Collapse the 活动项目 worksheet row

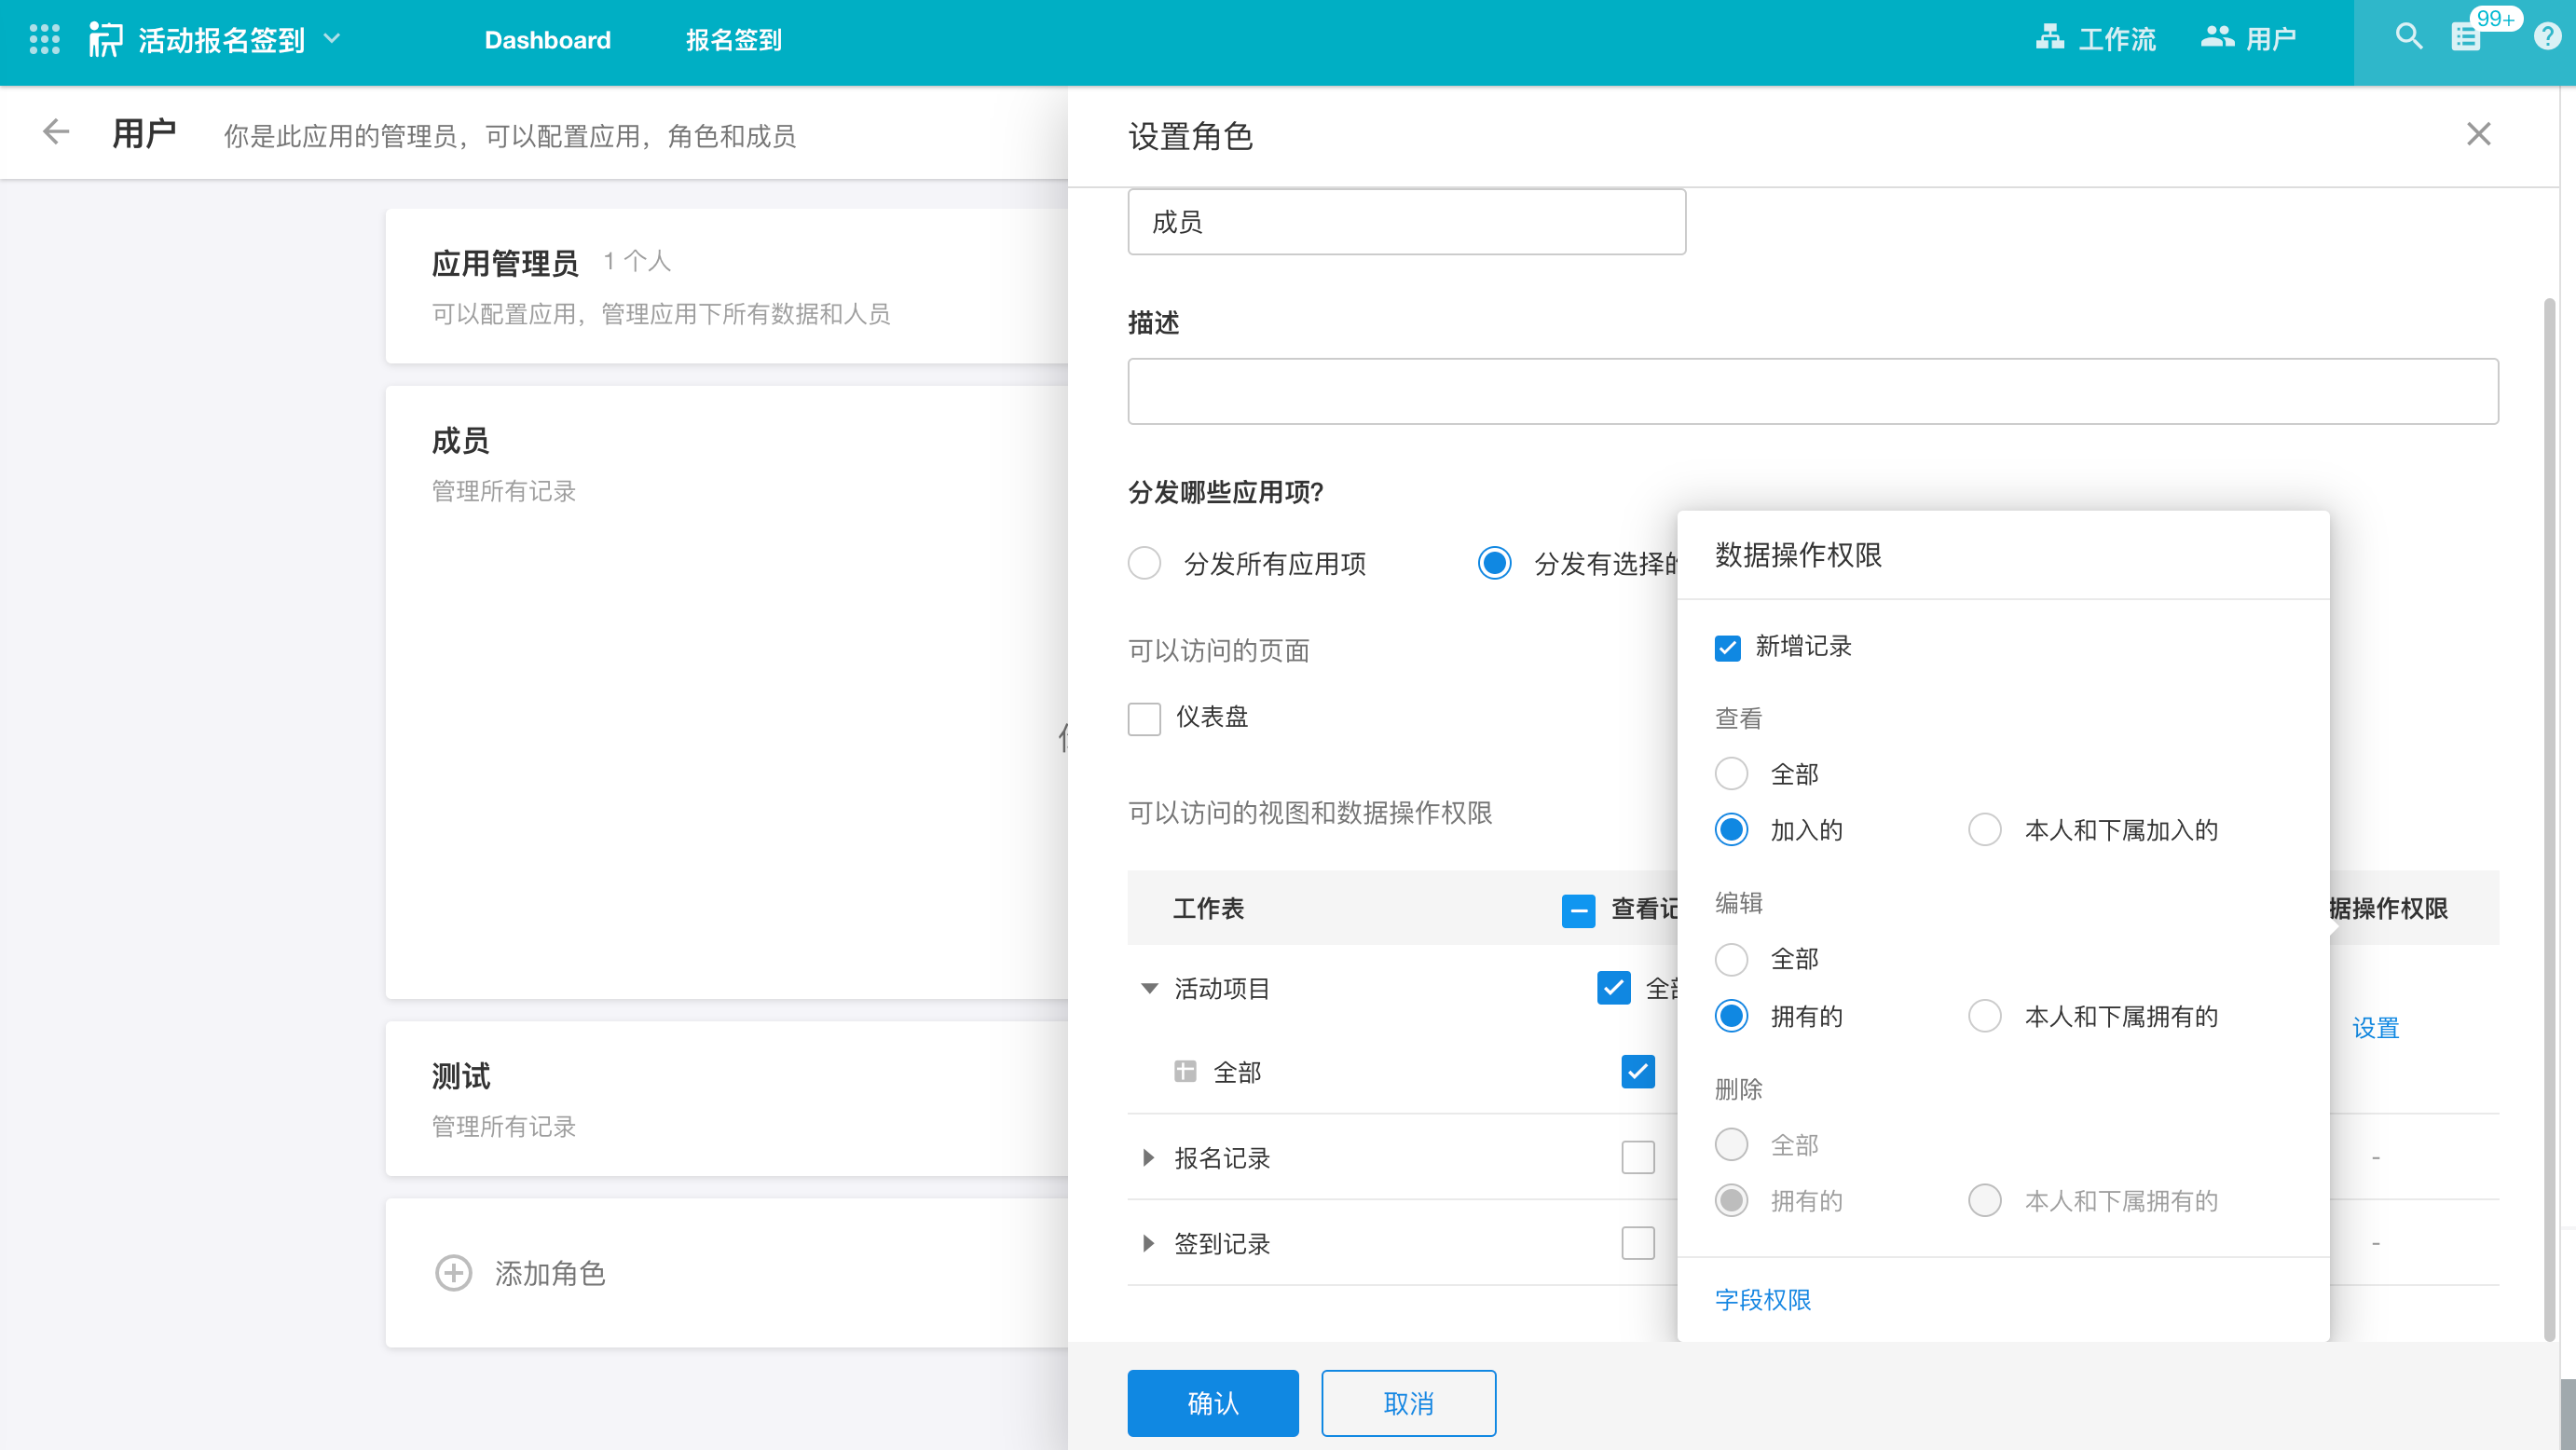pyautogui.click(x=1148, y=989)
